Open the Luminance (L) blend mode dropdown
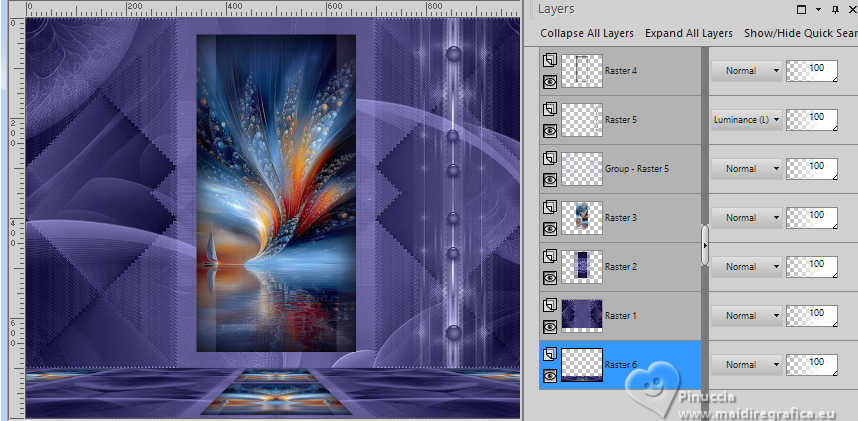Screen dimensions: 858x421 (747, 120)
